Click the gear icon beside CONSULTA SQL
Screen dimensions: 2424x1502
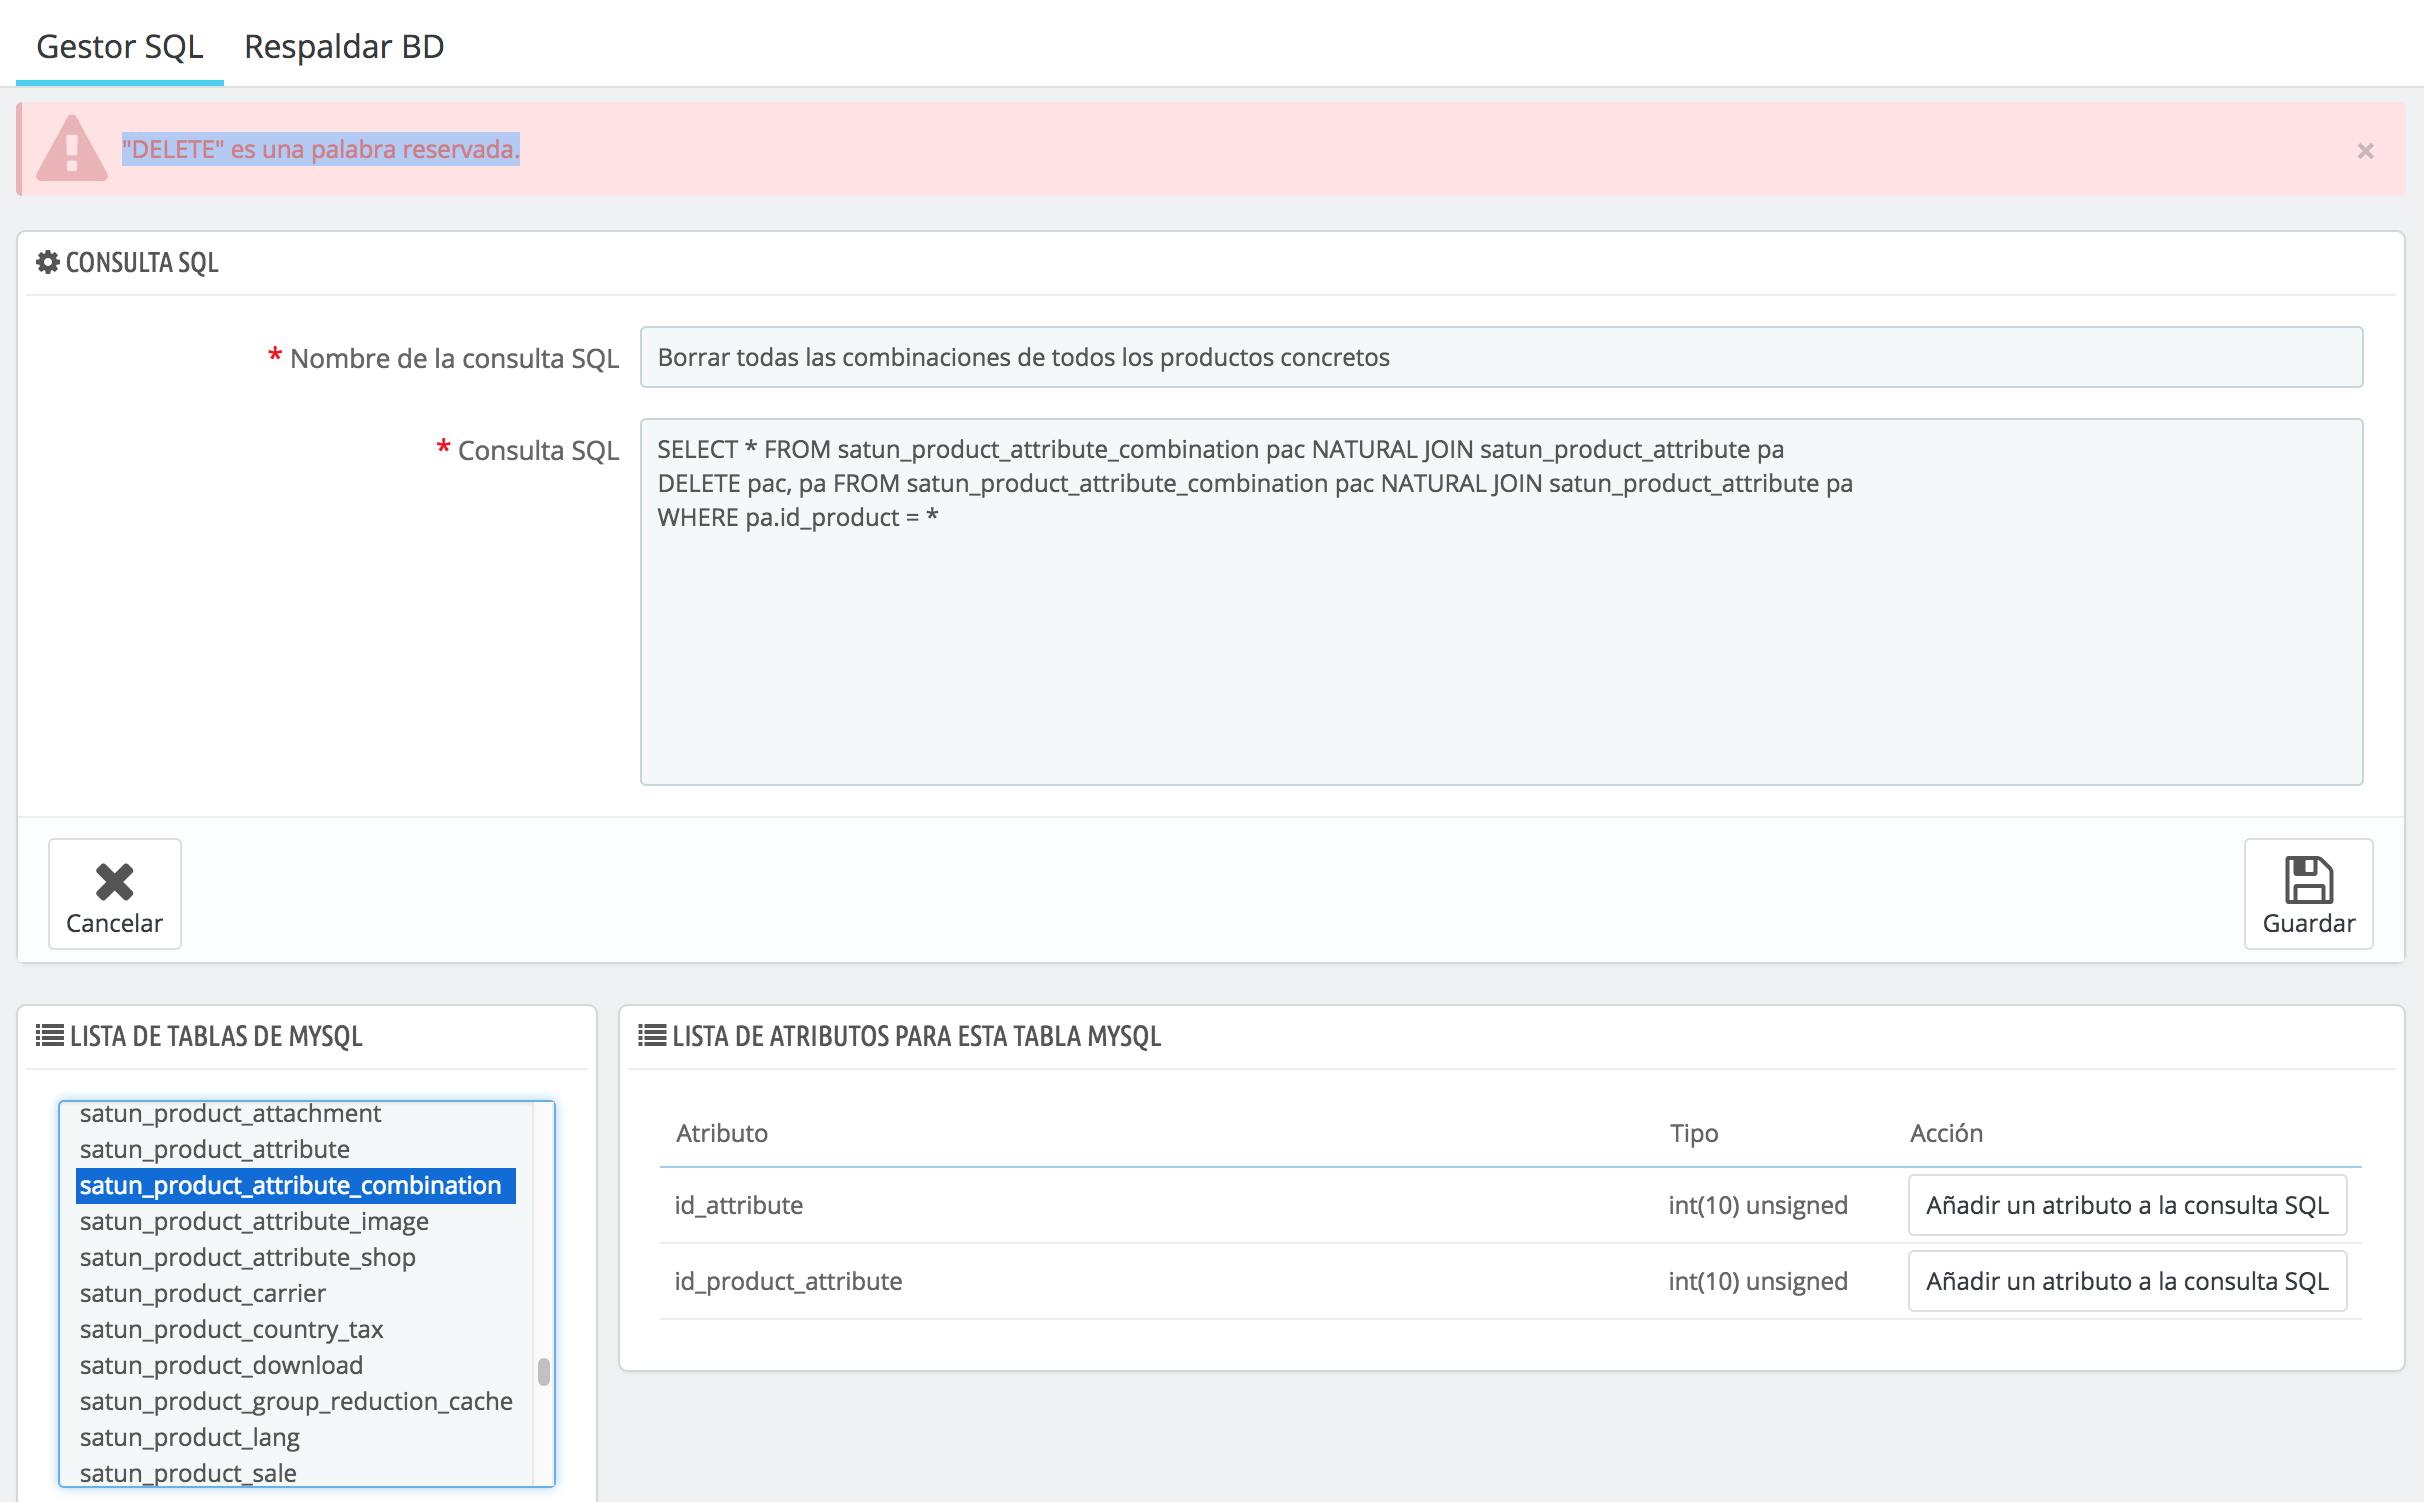coord(47,262)
